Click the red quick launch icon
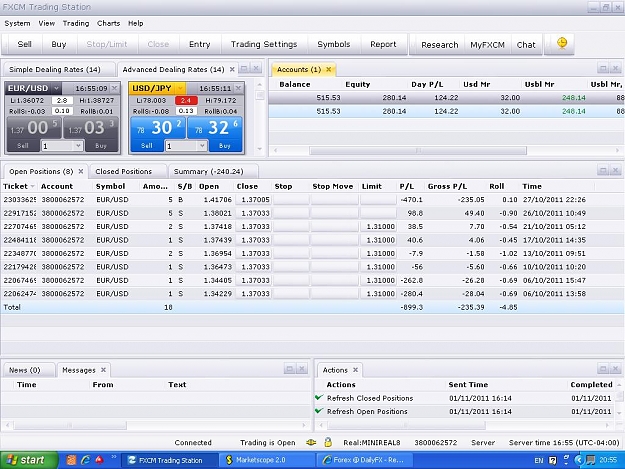The width and height of the screenshot is (625, 469). (x=99, y=460)
